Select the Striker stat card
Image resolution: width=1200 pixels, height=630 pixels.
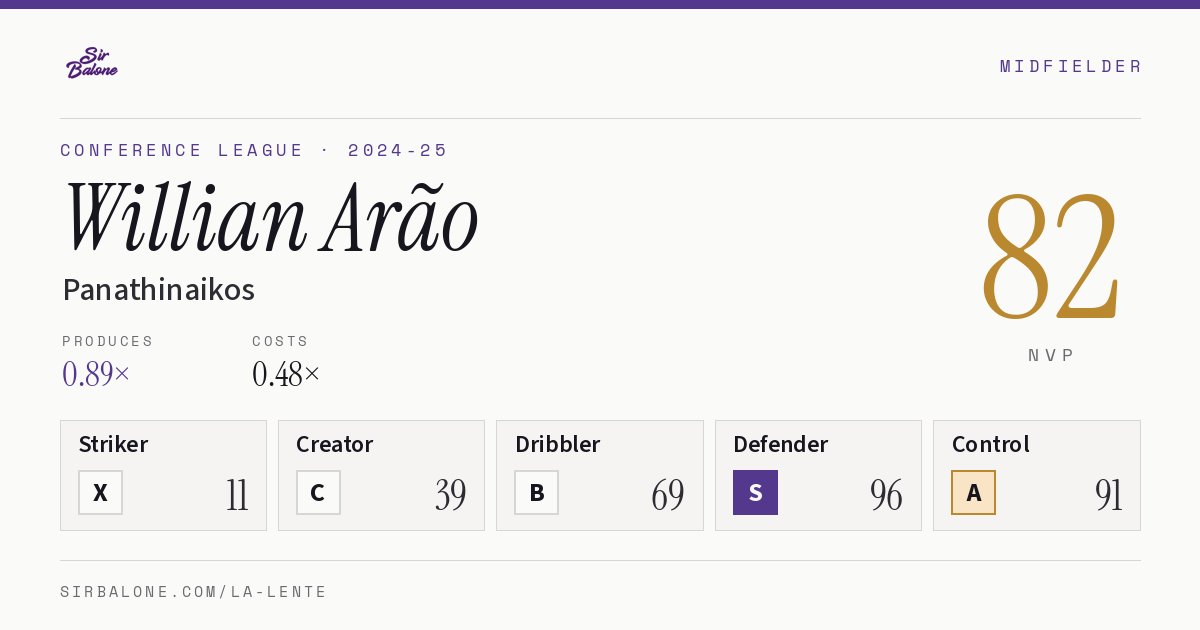coord(163,475)
